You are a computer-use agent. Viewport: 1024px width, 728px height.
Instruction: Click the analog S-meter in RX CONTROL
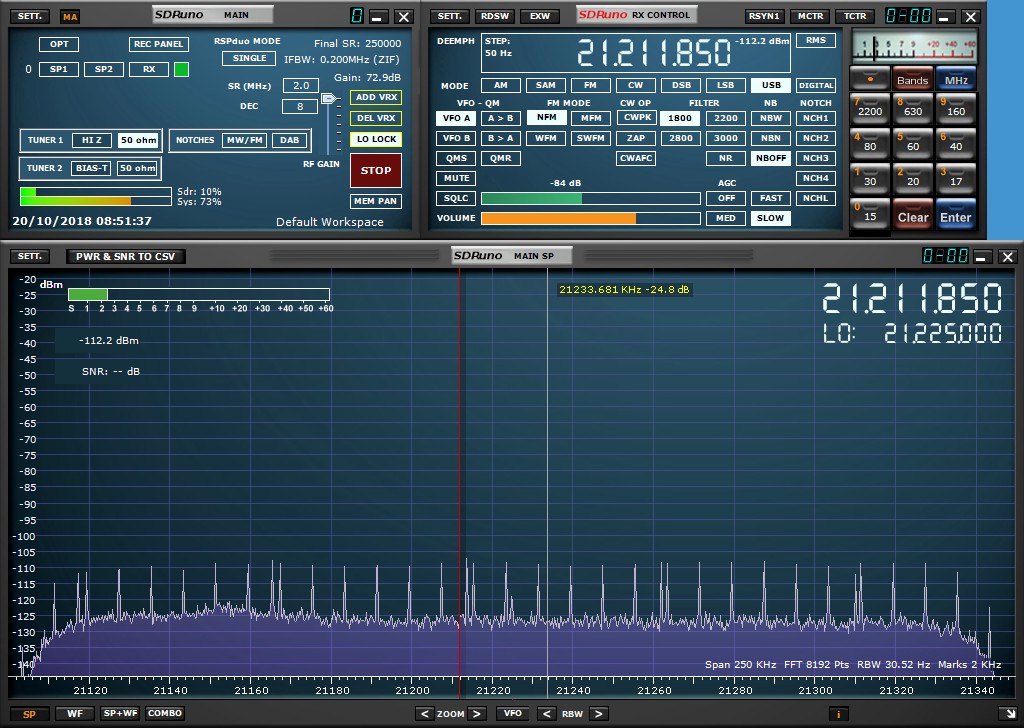tap(915, 47)
